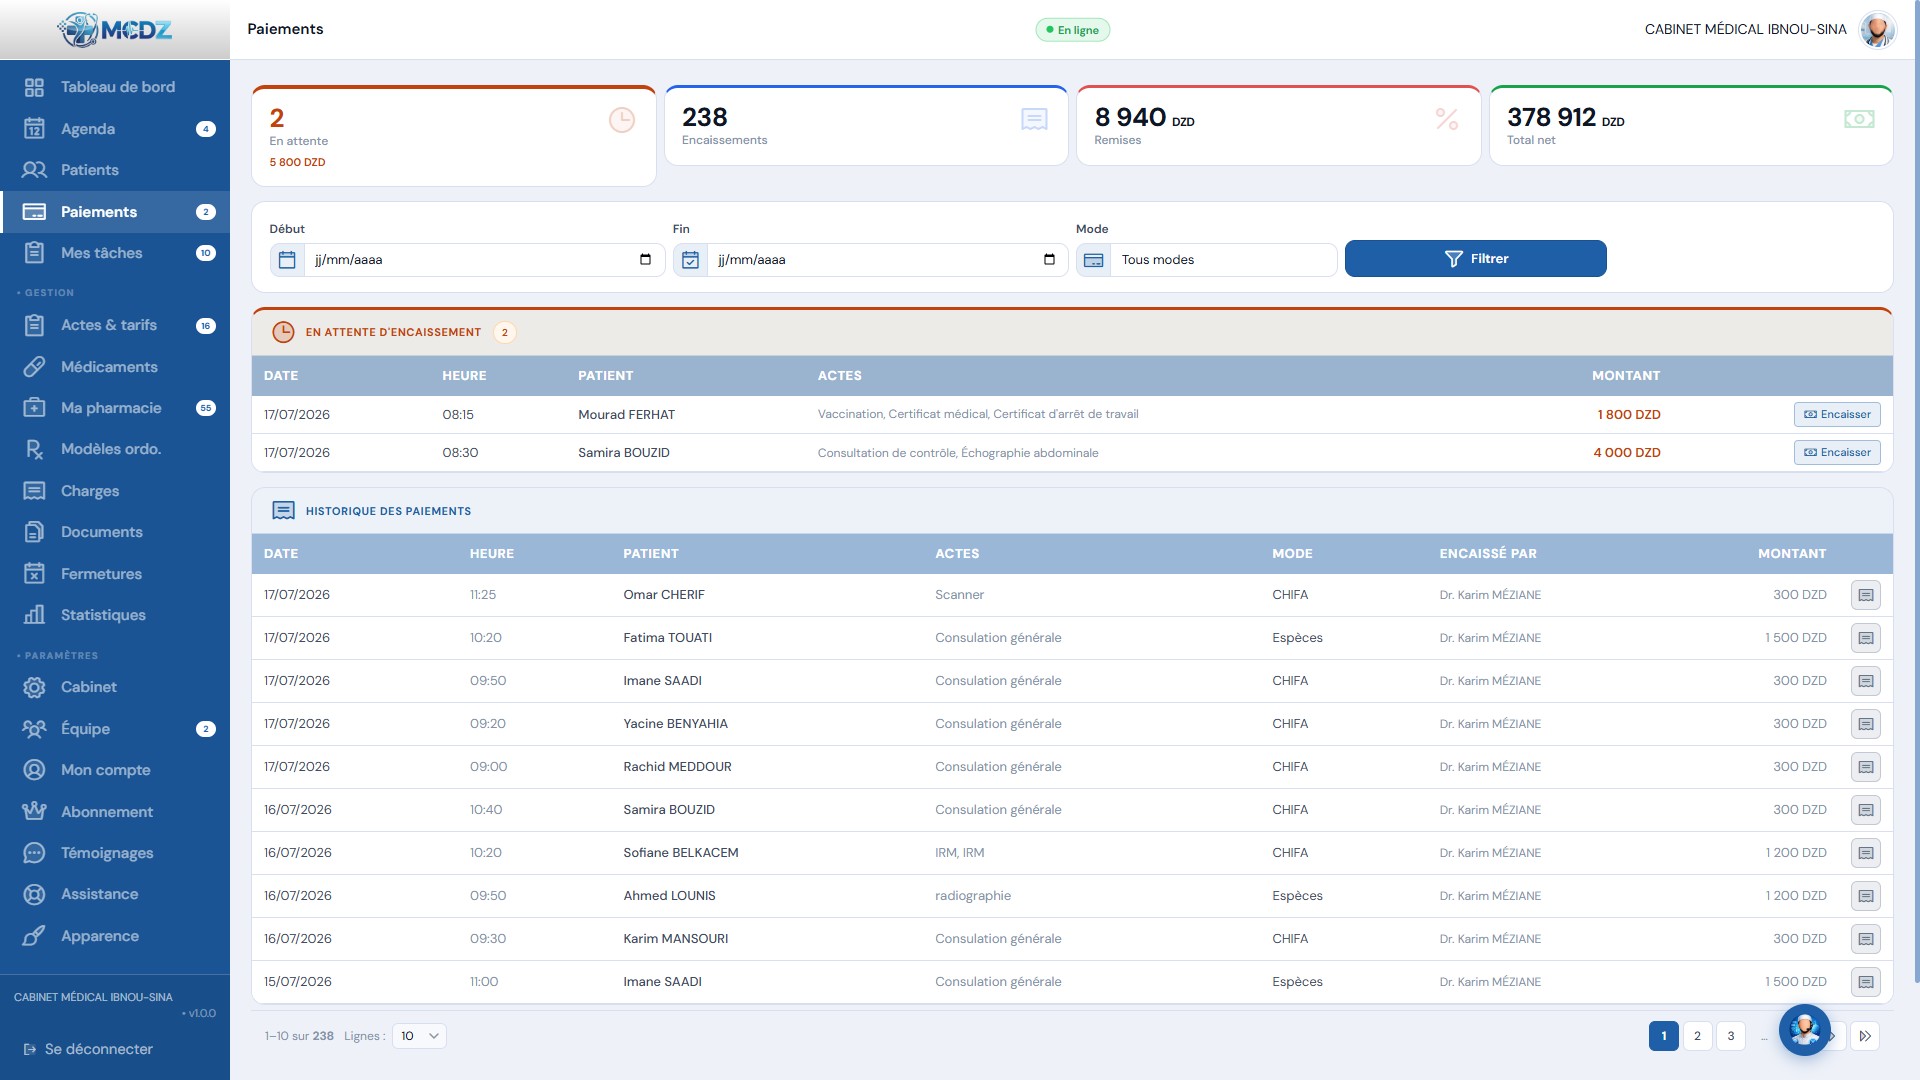The height and width of the screenshot is (1080, 1920).
Task: Click the page vertical scrollbar
Action: [x=1915, y=490]
